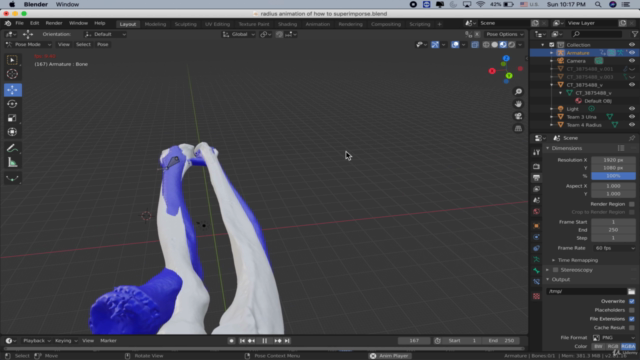Viewport: 640px width, 360px height.
Task: Select the Select Box tool
Action: pyautogui.click(x=12, y=60)
